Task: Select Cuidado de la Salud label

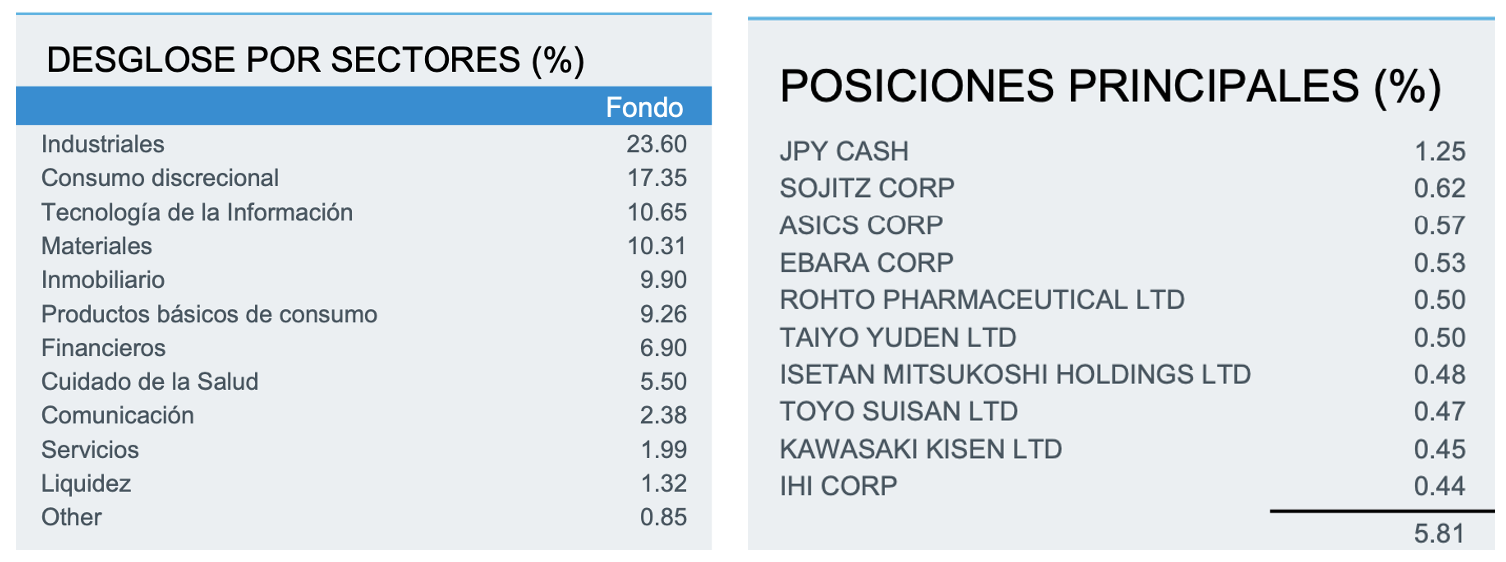Action: [150, 382]
